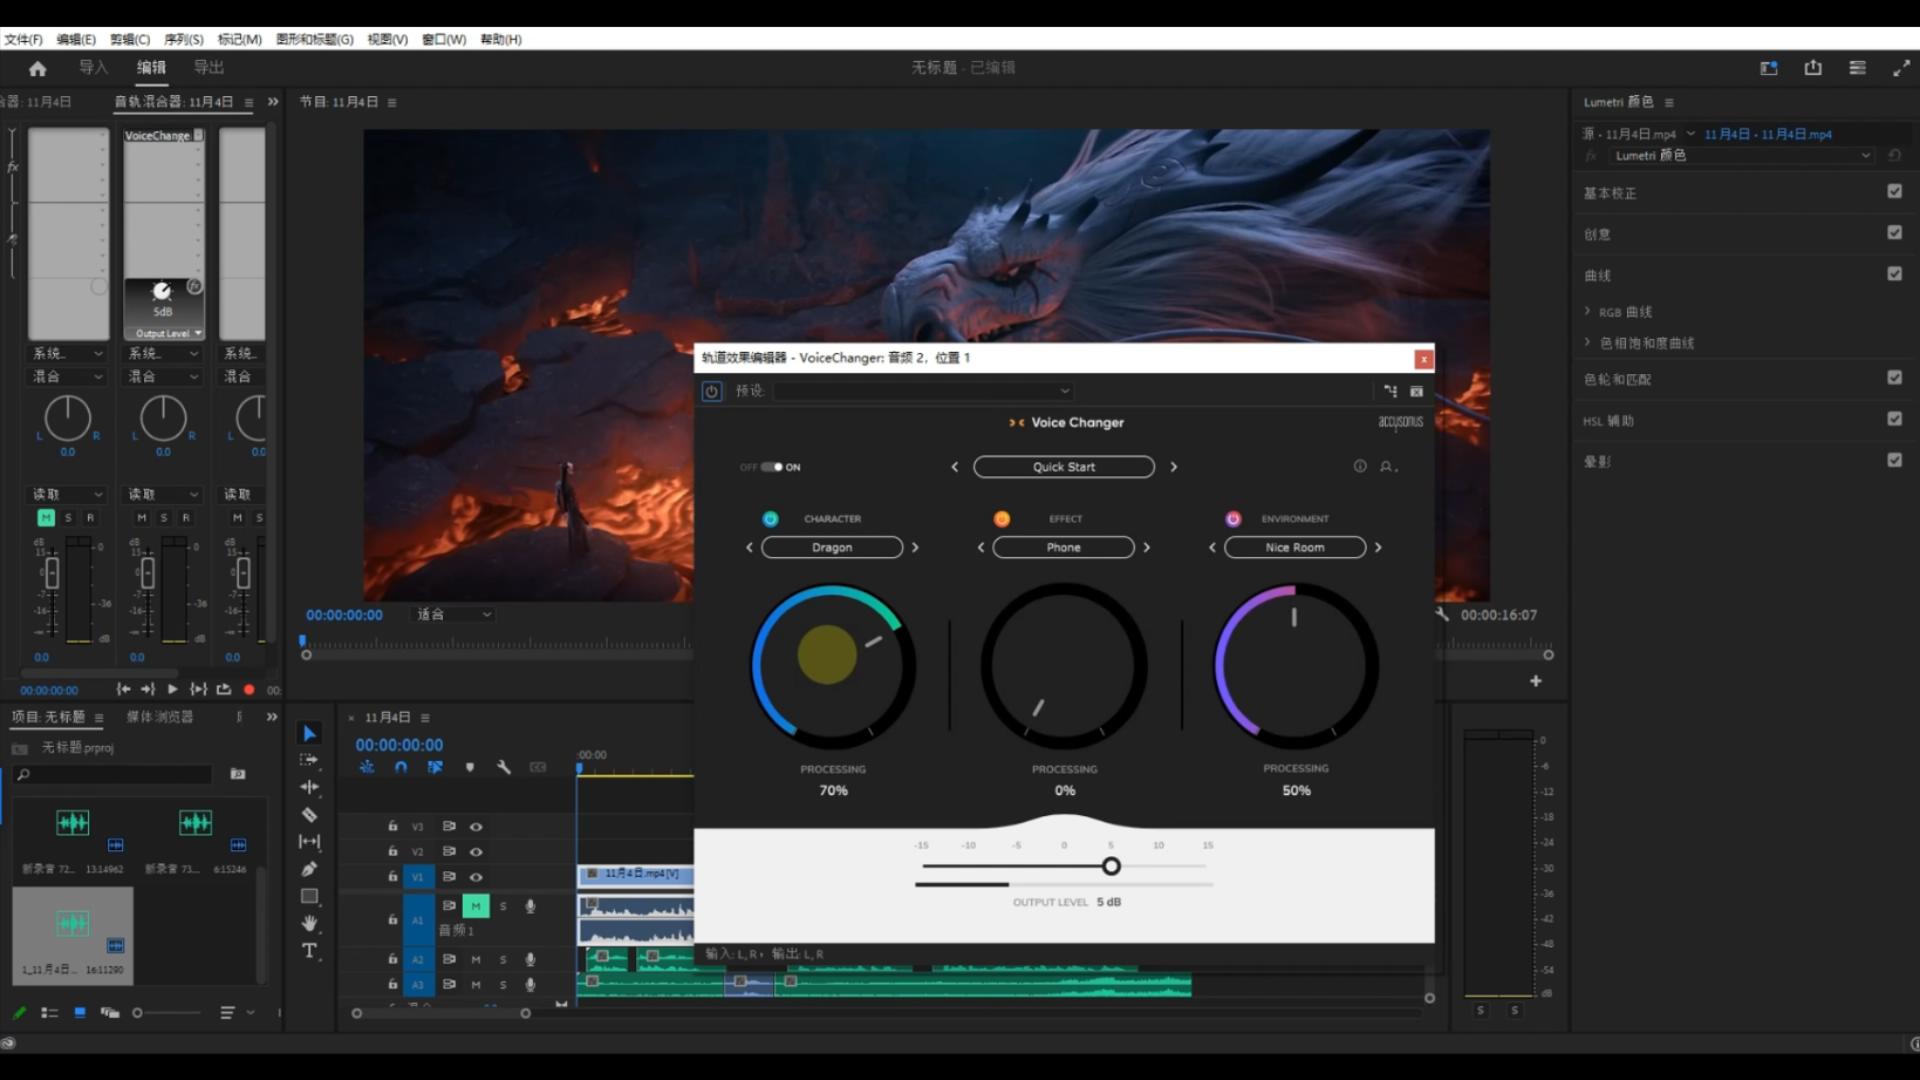This screenshot has height=1080, width=1920.
Task: Uncheck 曲线 checkbox in Lumetri
Action: (1894, 273)
